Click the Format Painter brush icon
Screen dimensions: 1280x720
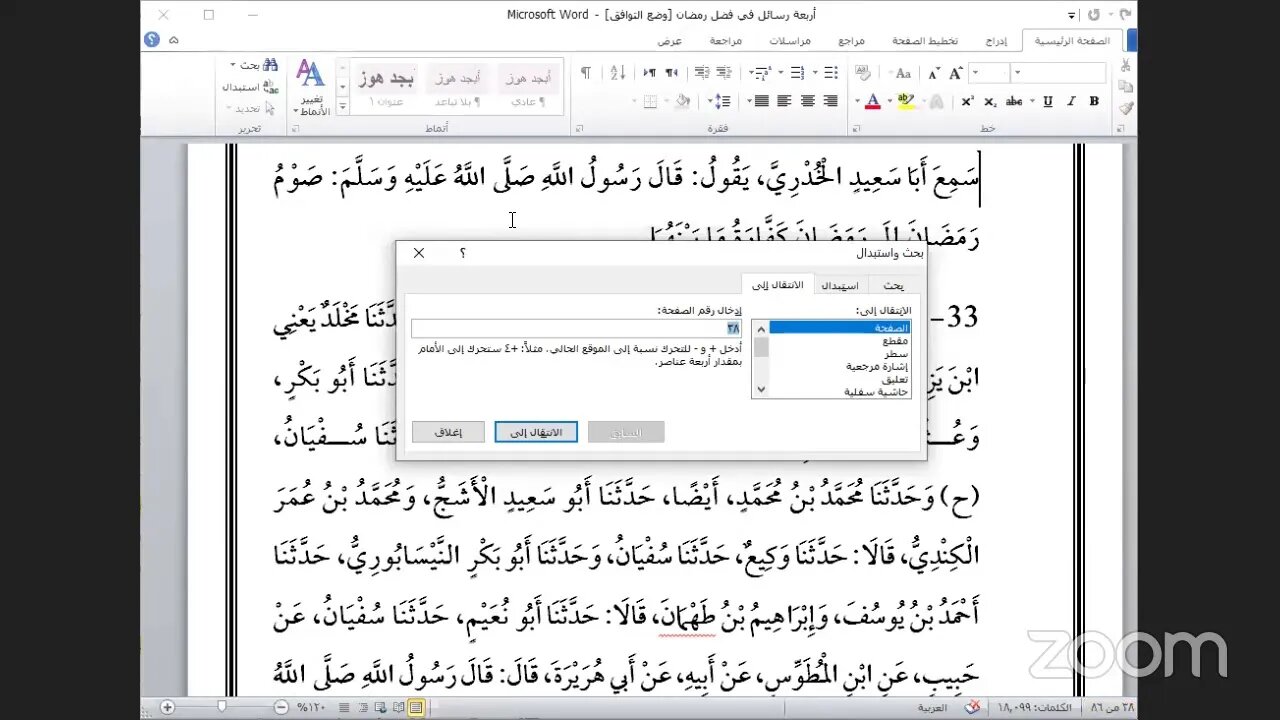[x=1126, y=108]
